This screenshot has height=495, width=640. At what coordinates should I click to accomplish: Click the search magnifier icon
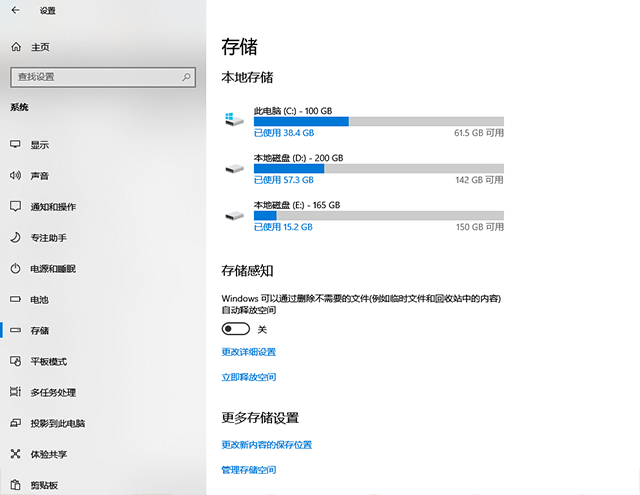click(186, 77)
